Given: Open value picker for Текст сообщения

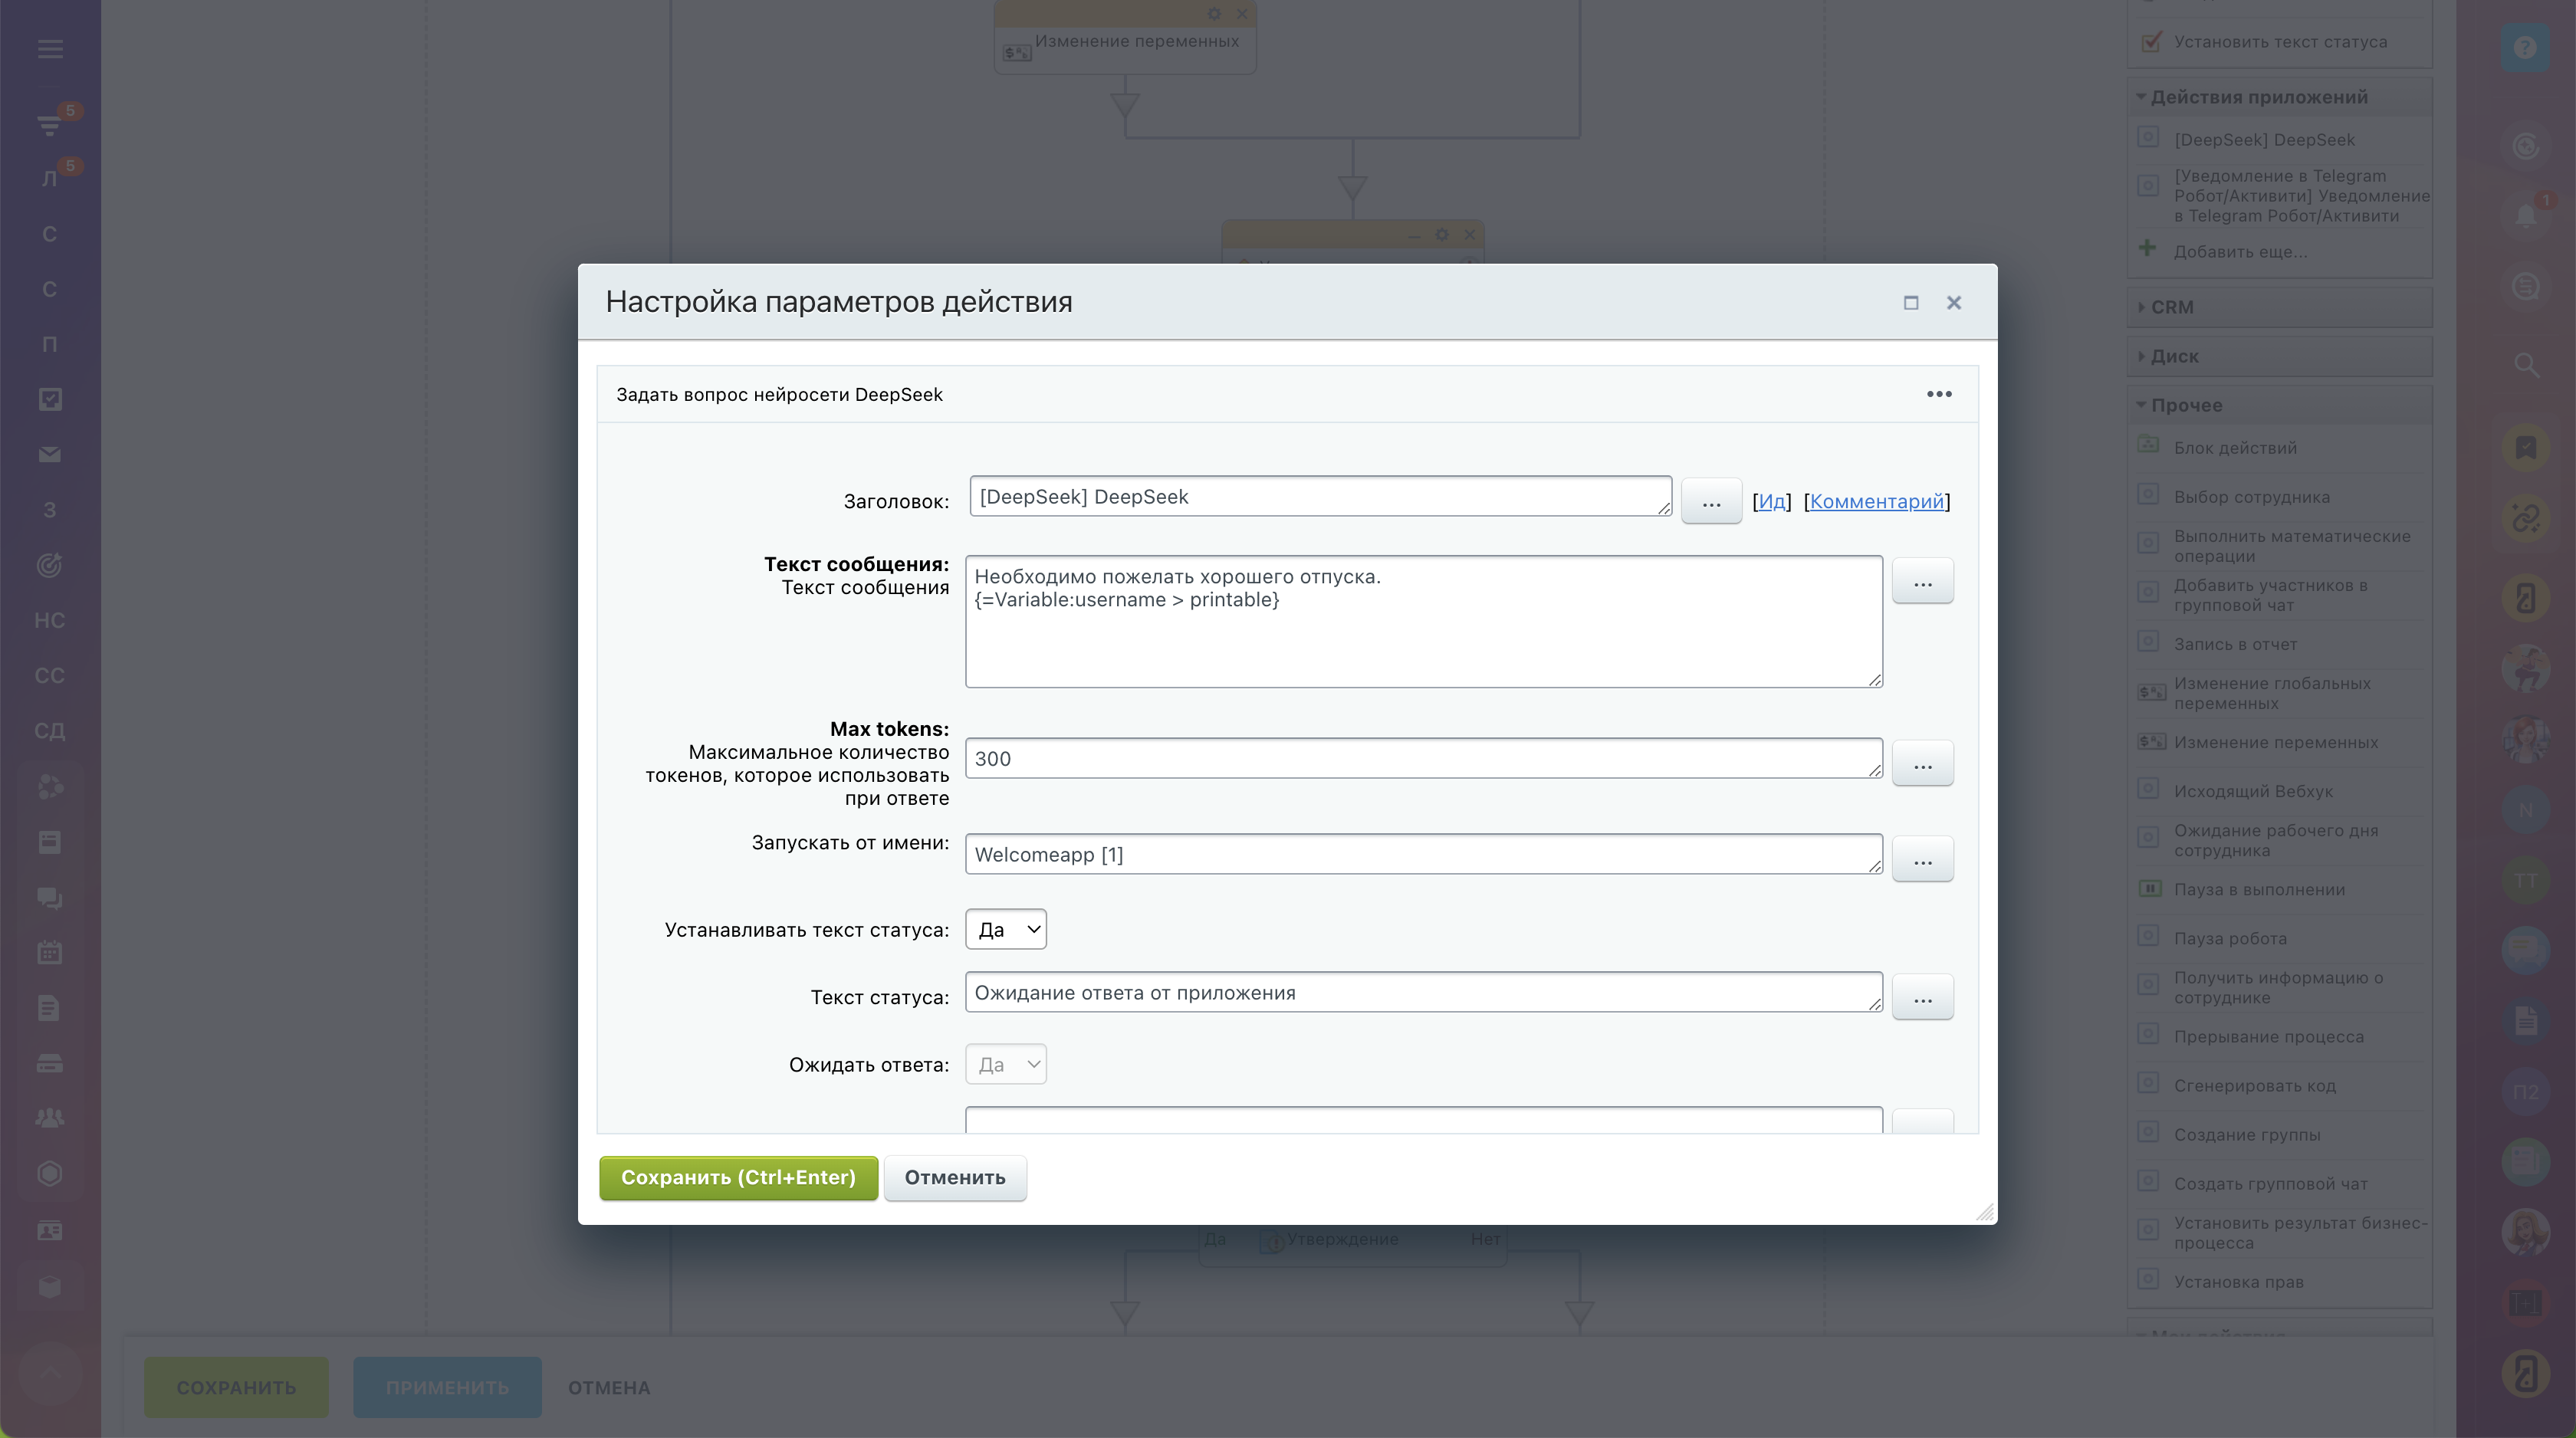Looking at the screenshot, I should [x=1921, y=581].
